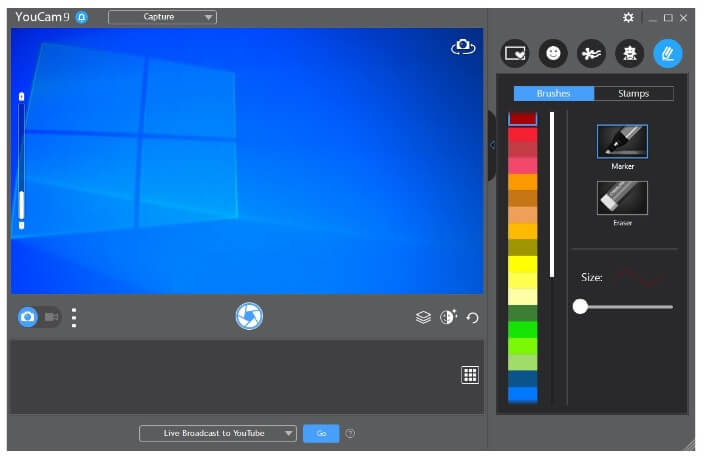This screenshot has height=459, width=703.
Task: Click the undo/reset arrow icon
Action: pyautogui.click(x=473, y=318)
